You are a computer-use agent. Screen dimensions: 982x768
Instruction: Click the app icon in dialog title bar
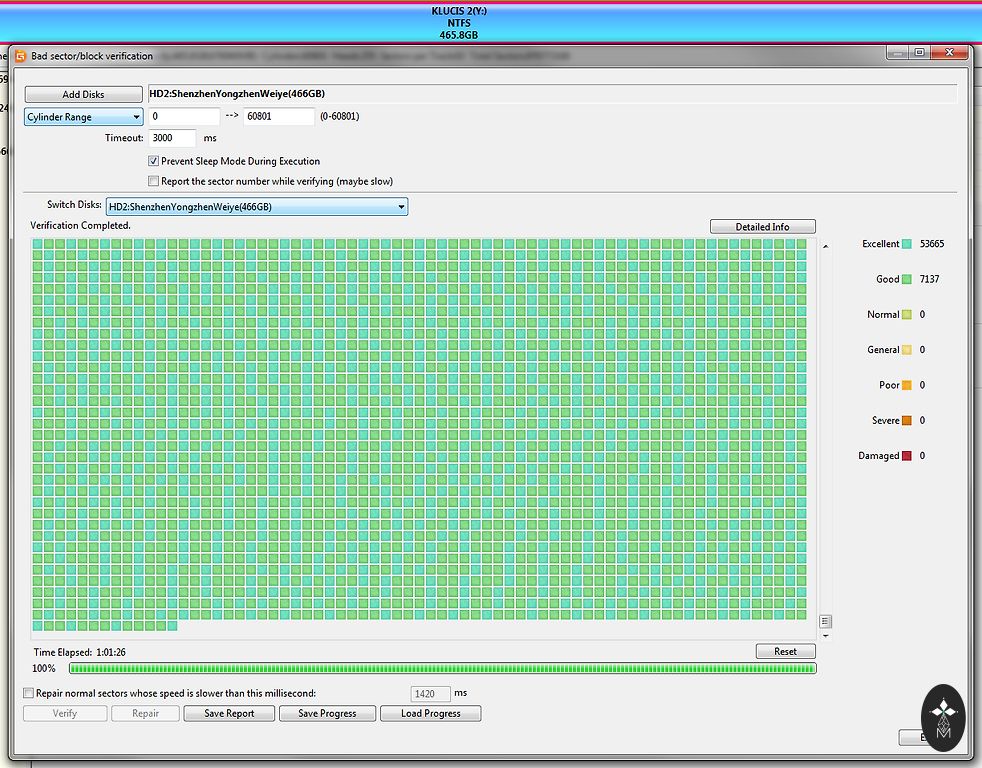(20, 56)
